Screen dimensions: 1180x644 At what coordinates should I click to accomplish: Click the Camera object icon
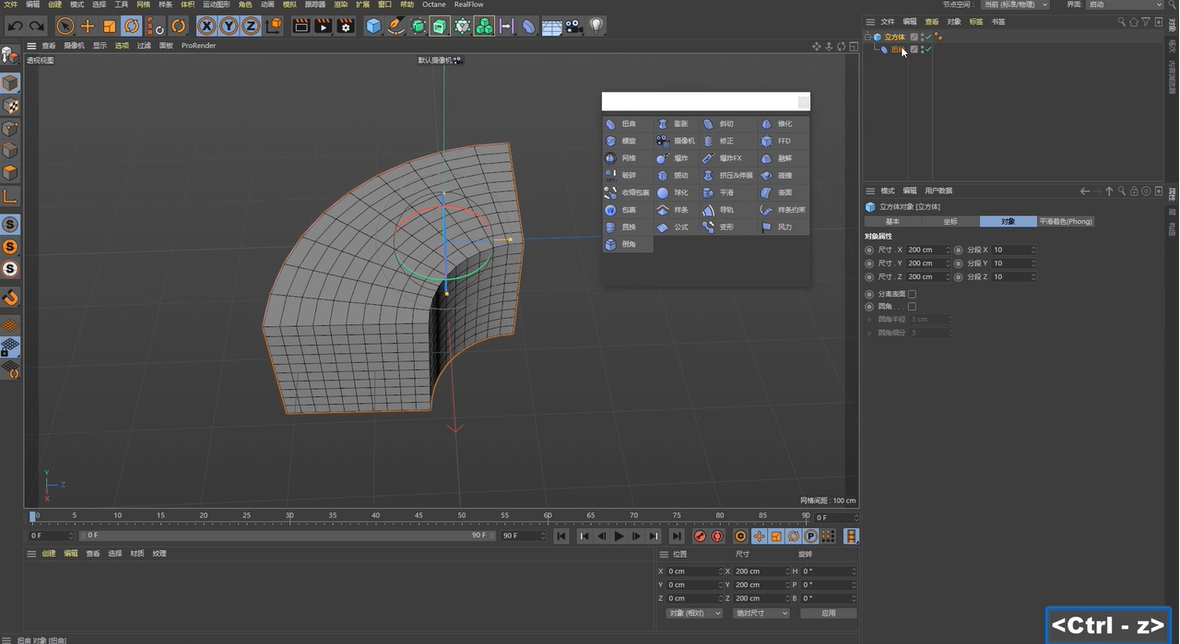click(573, 26)
